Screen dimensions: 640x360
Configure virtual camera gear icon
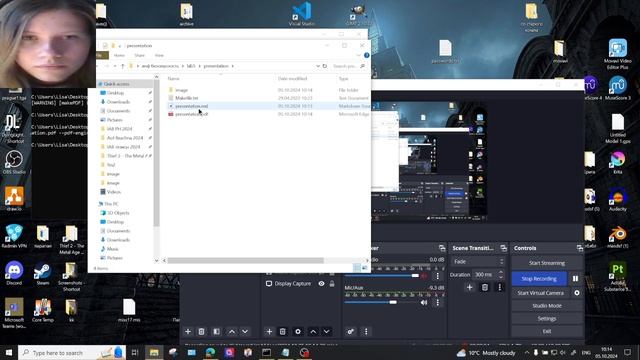[577, 293]
